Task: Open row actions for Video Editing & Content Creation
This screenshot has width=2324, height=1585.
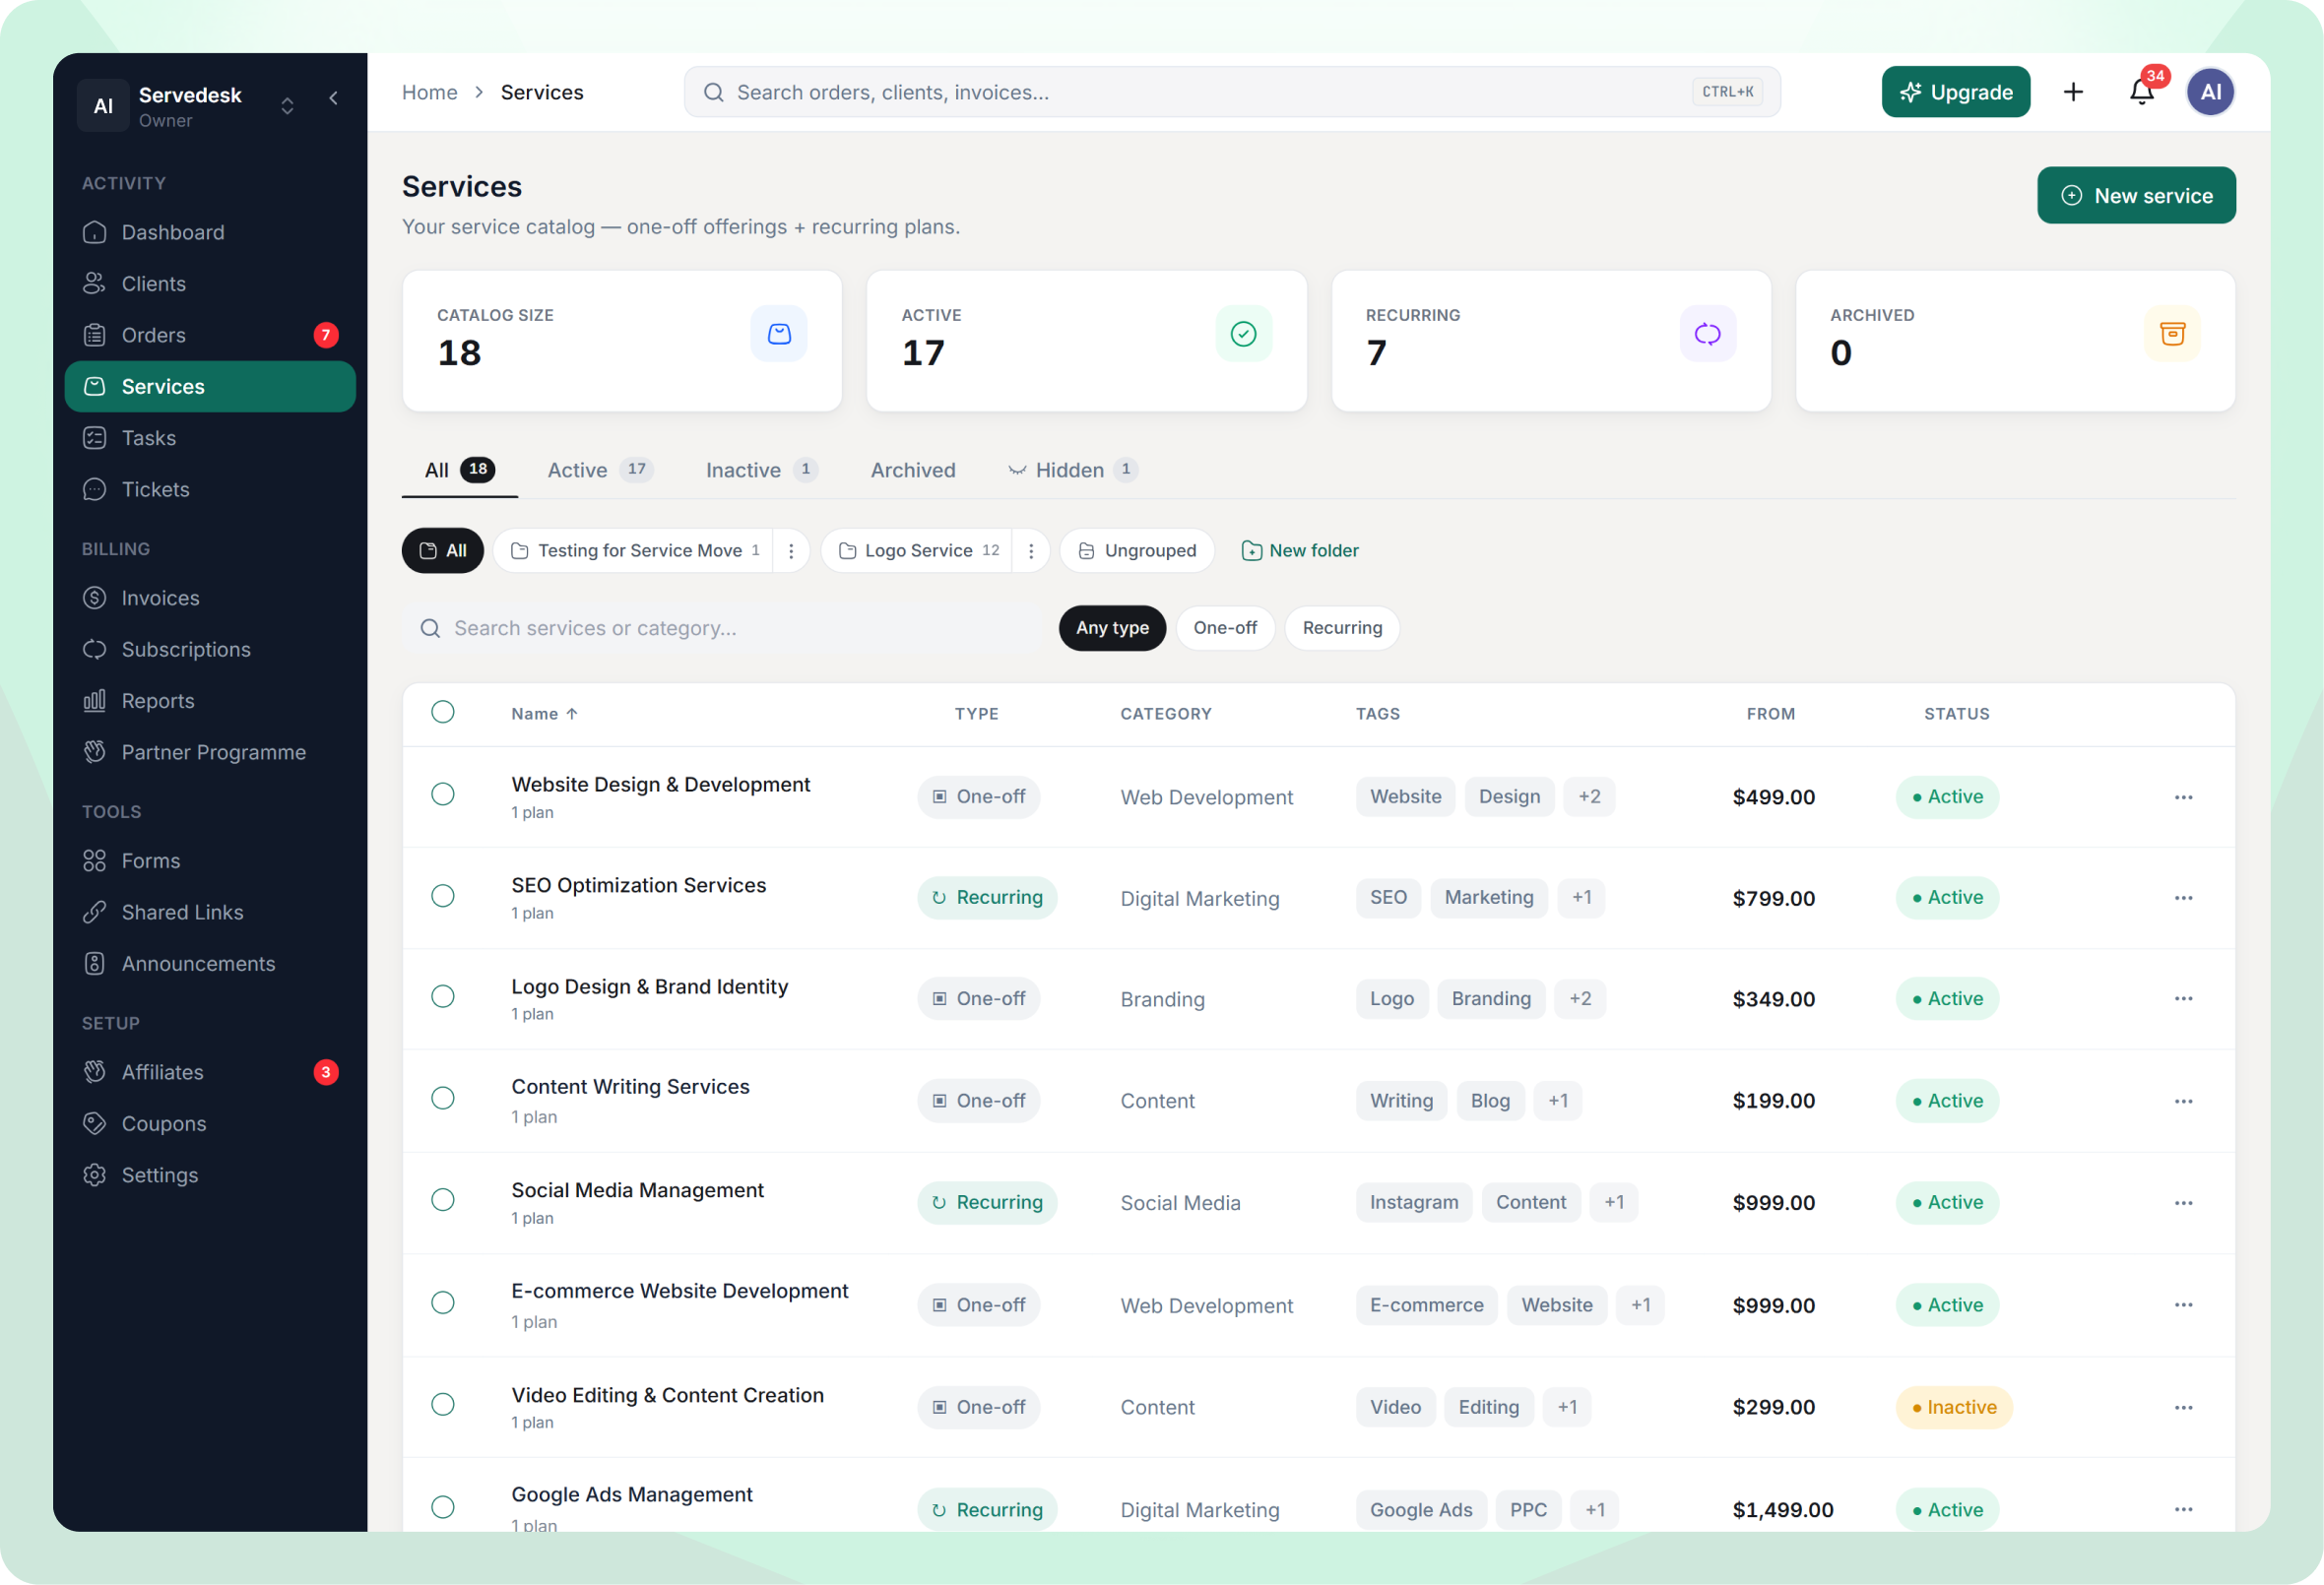Action: click(2183, 1407)
